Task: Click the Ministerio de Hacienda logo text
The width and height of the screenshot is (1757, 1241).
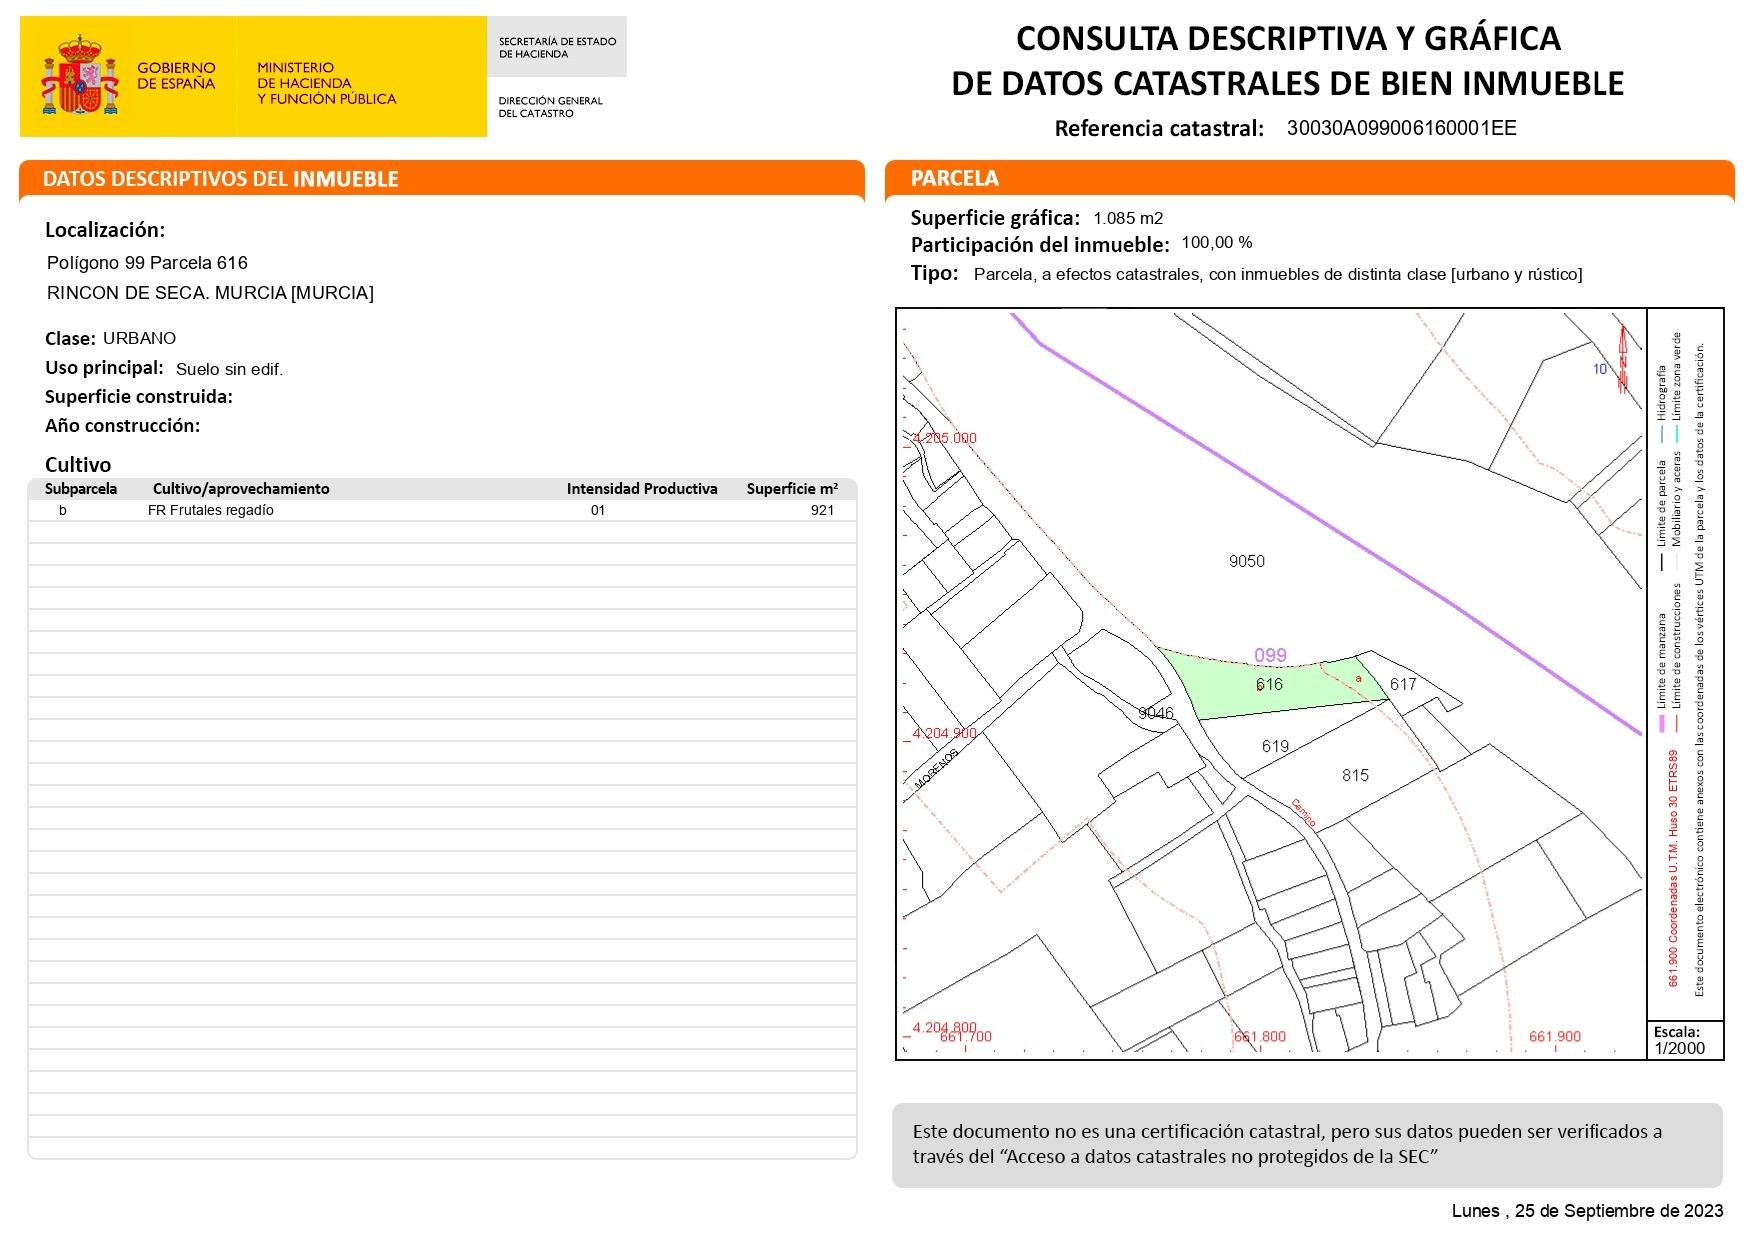Action: (326, 83)
